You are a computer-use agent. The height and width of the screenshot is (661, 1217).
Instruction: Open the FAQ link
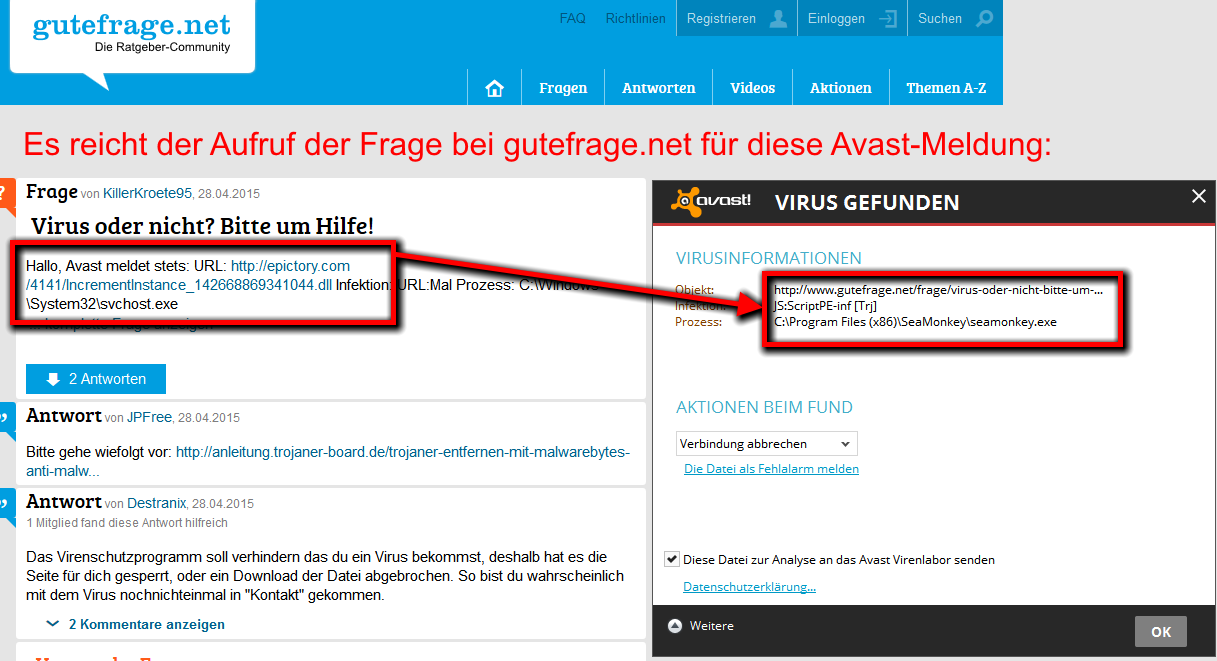573,18
